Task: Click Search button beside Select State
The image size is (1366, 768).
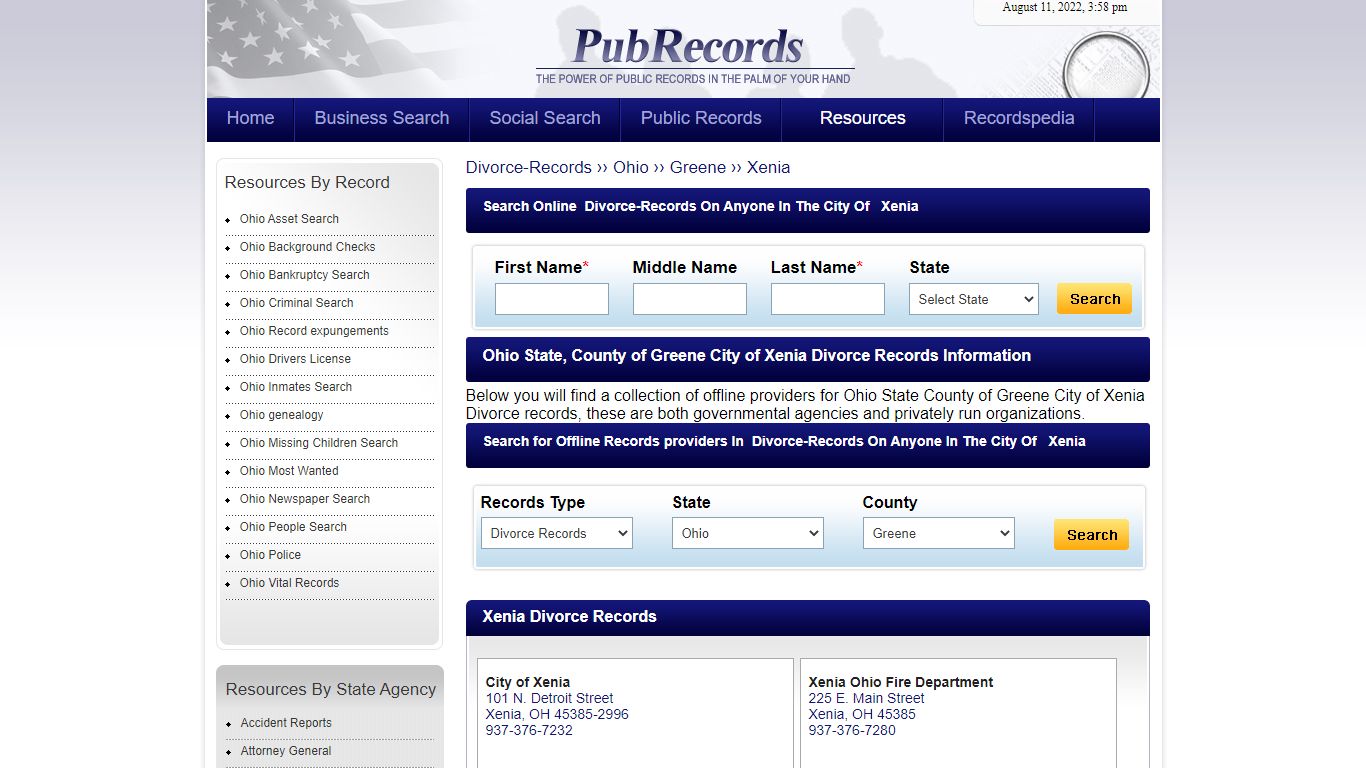Action: tap(1095, 299)
